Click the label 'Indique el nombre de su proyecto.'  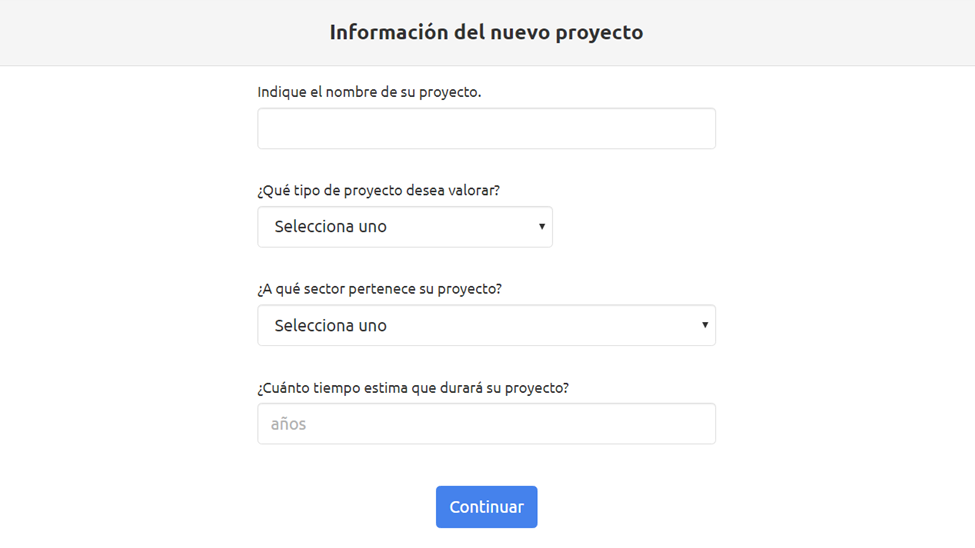(369, 92)
